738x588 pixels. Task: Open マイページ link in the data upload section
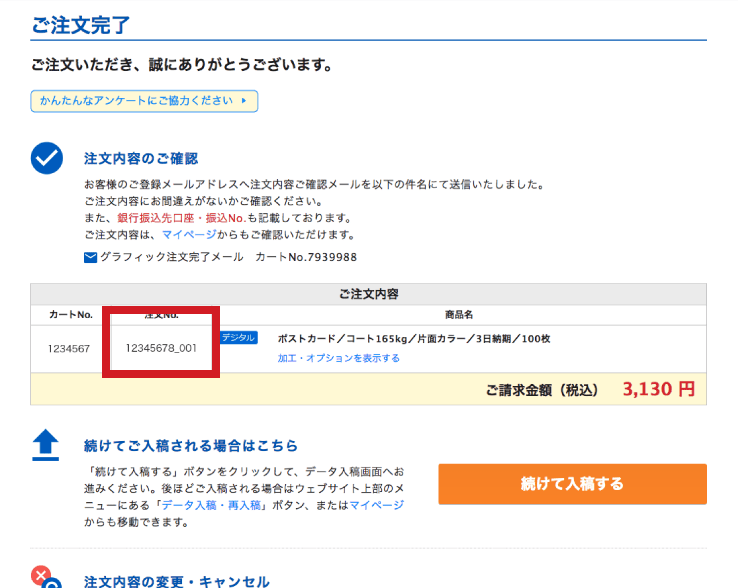coord(376,505)
